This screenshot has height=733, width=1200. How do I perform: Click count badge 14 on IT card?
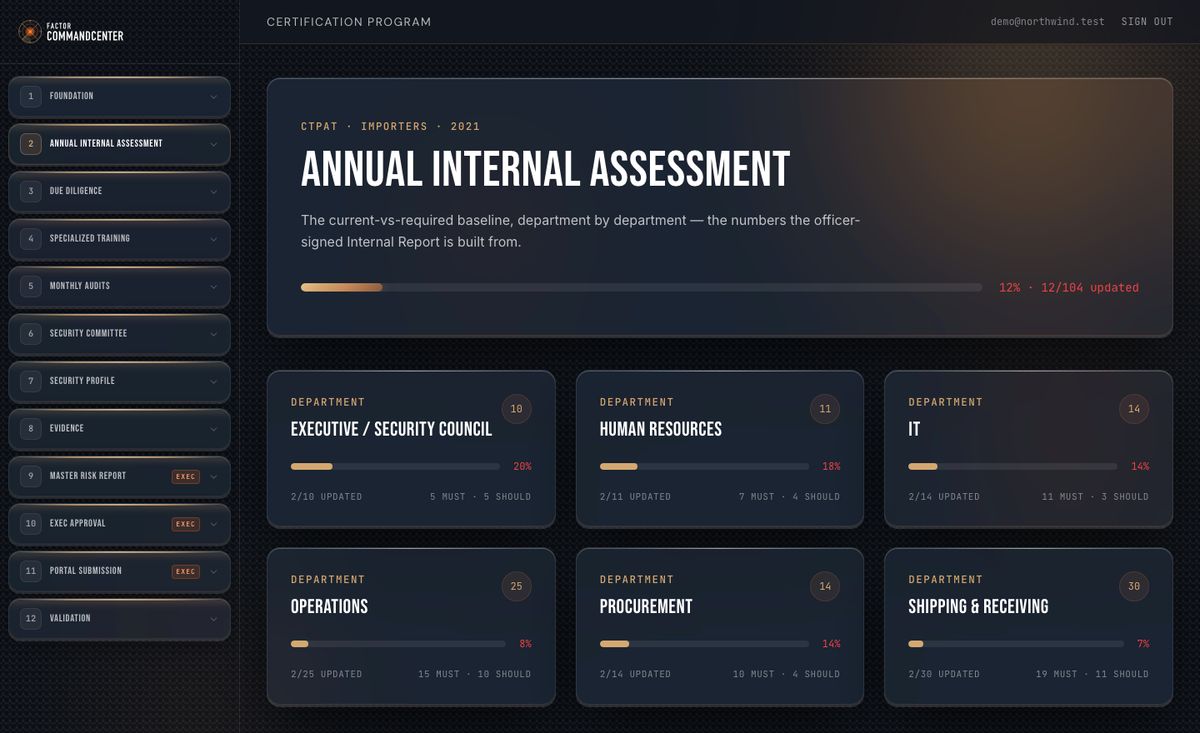(1134, 409)
